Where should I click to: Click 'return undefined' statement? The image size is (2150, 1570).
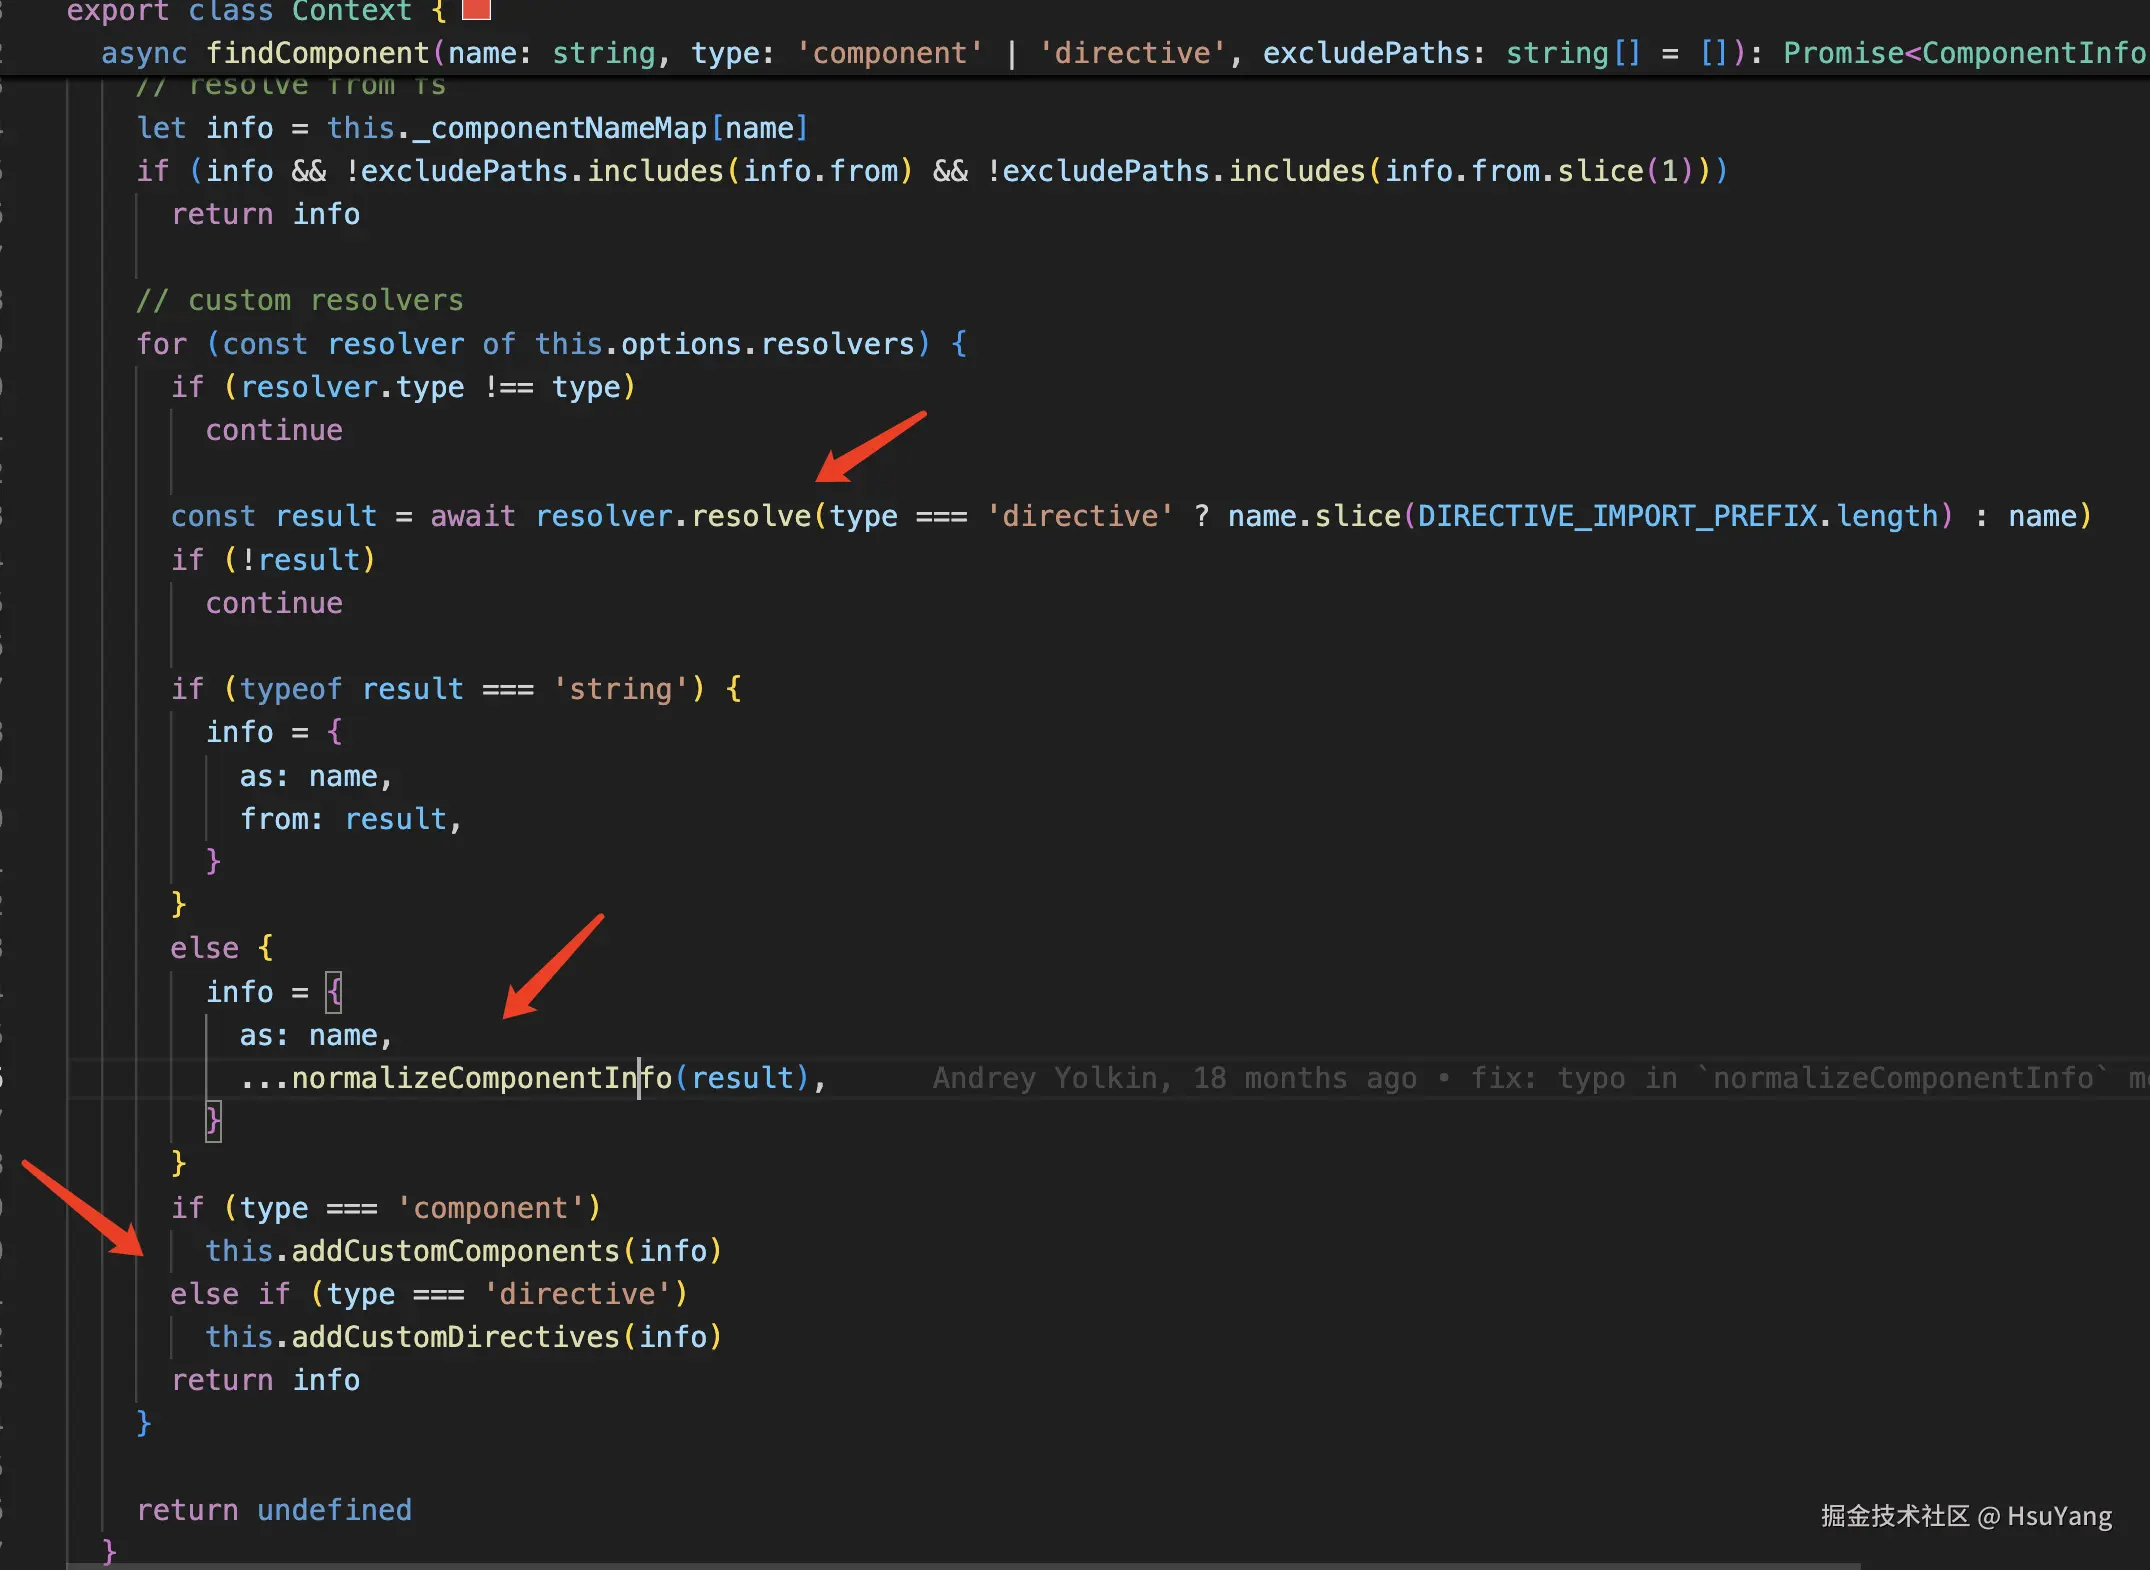click(x=274, y=1509)
